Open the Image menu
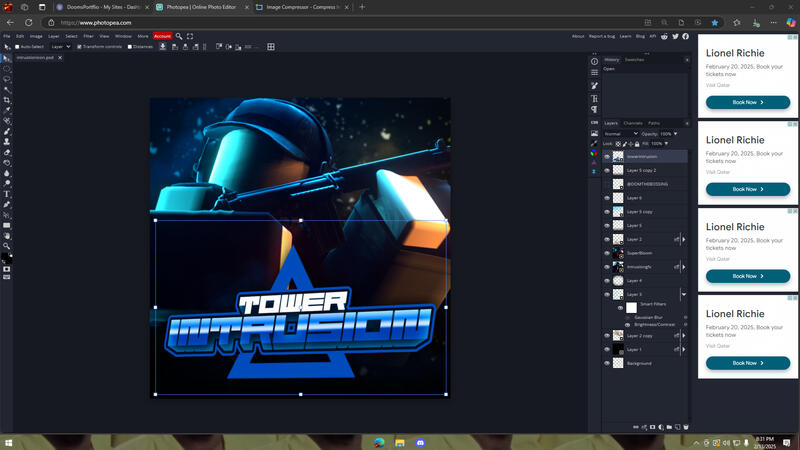Image resolution: width=800 pixels, height=450 pixels. point(36,36)
